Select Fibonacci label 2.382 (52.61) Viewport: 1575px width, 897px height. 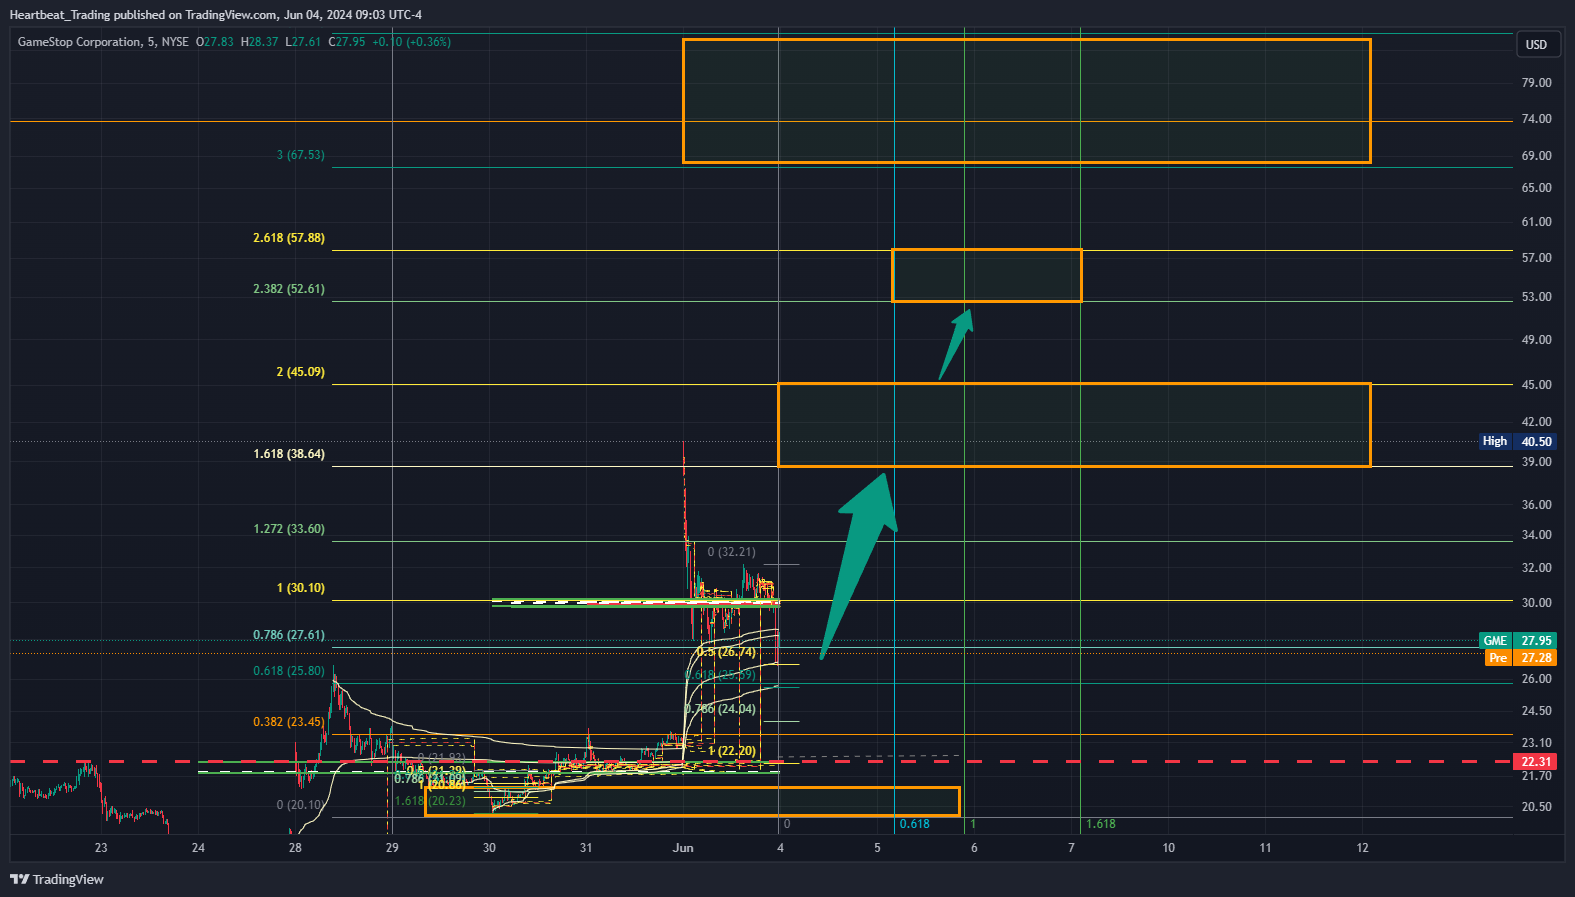click(289, 289)
